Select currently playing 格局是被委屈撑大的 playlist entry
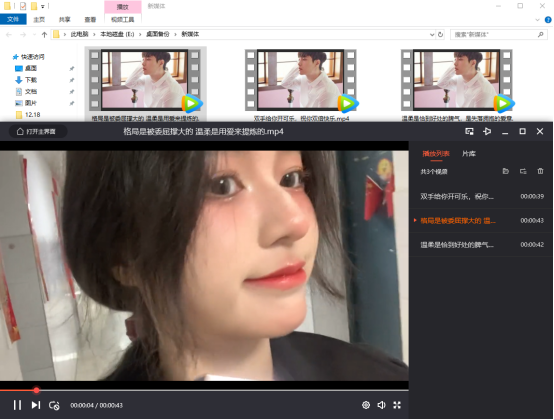This screenshot has width=554, height=420. point(481,221)
